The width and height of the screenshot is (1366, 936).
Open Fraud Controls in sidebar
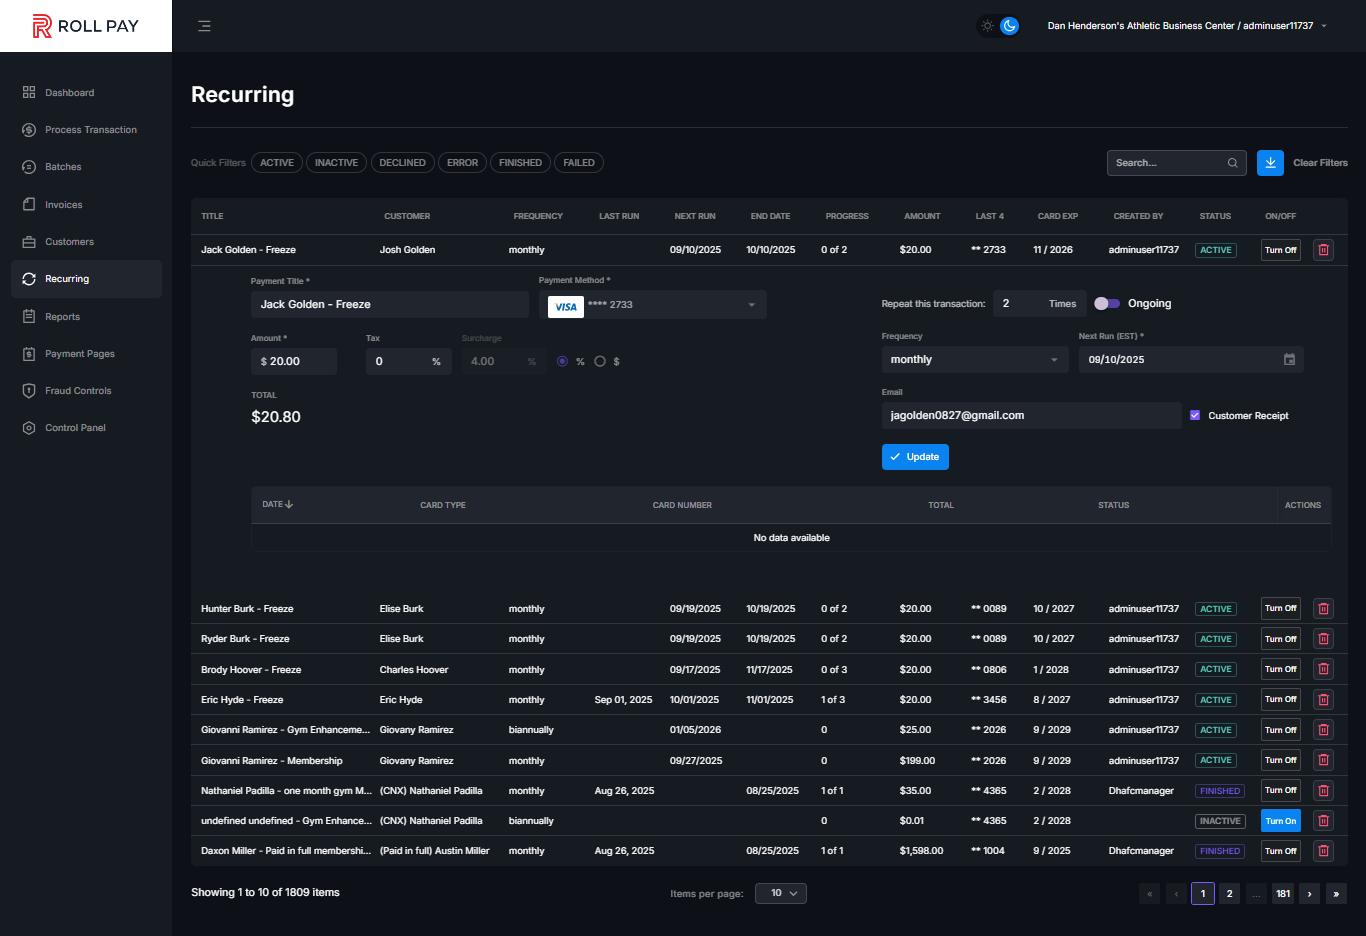tap(78, 391)
